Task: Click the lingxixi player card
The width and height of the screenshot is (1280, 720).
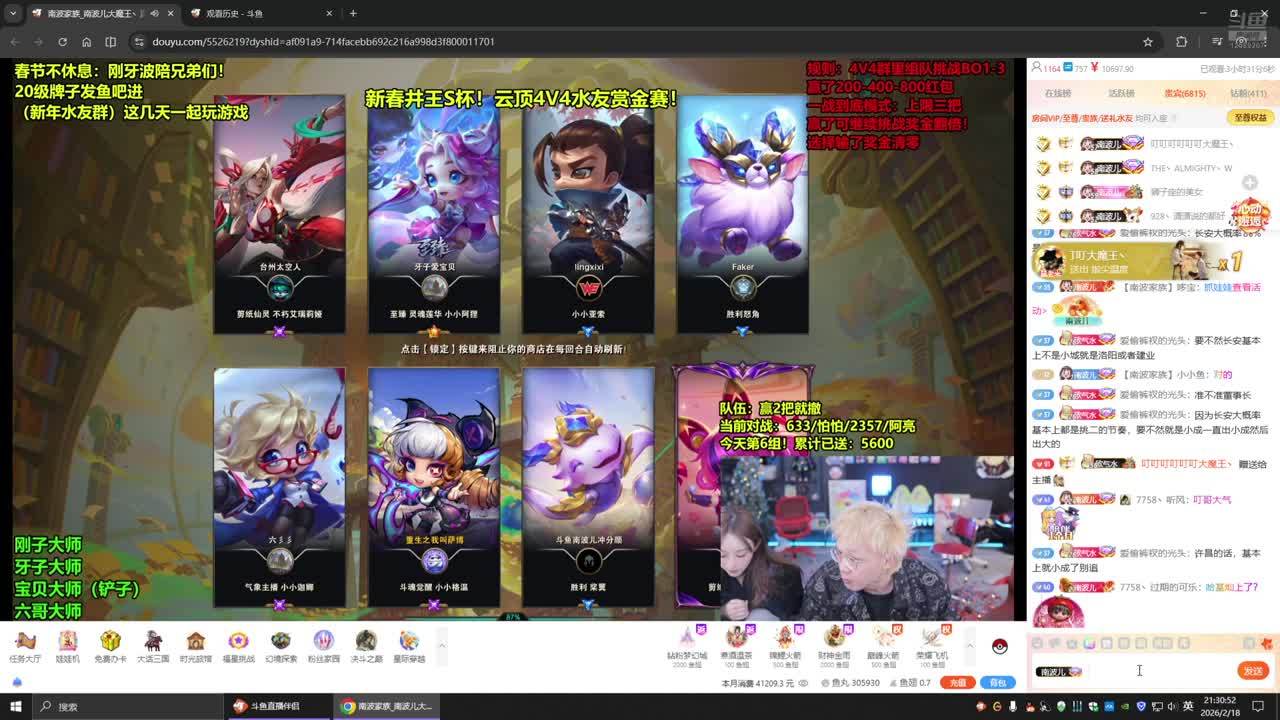Action: pyautogui.click(x=588, y=215)
